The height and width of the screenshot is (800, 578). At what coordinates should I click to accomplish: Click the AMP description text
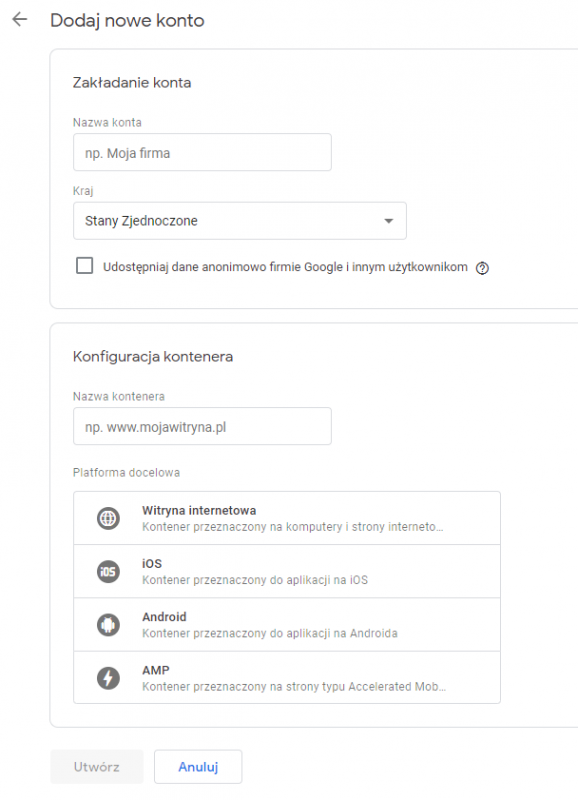pos(294,687)
